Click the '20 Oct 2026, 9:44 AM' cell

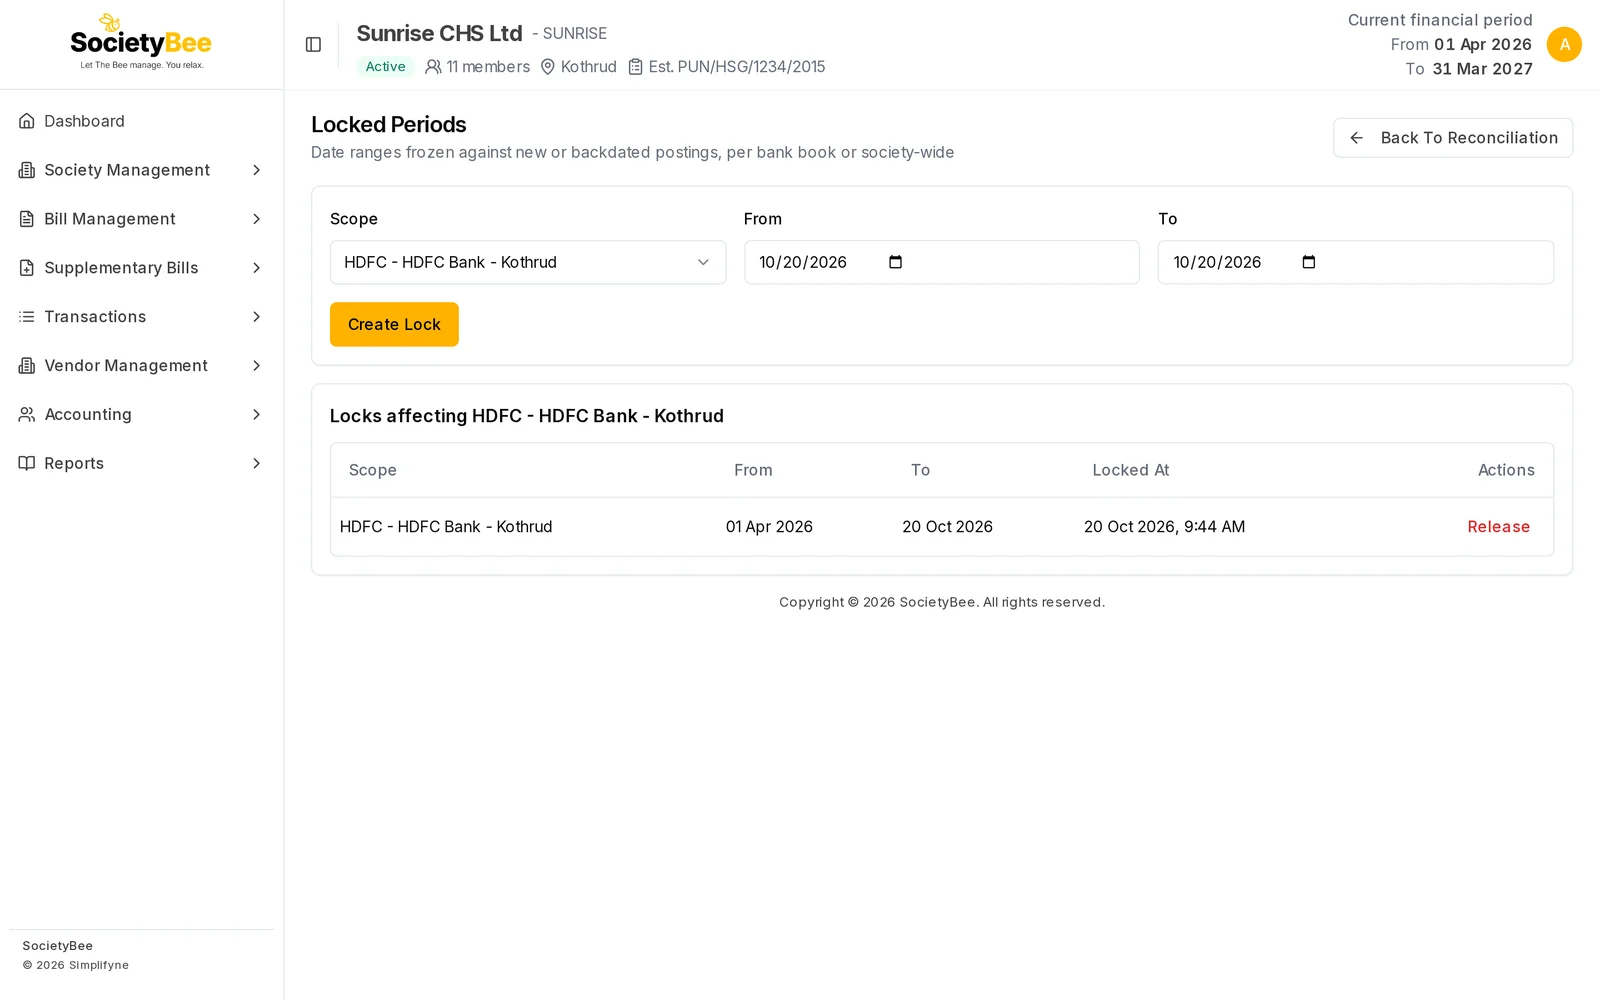point(1164,527)
